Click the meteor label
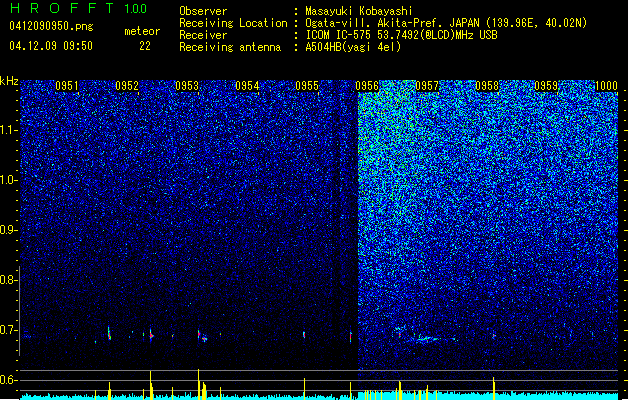This screenshot has height=400, width=629. [x=142, y=31]
